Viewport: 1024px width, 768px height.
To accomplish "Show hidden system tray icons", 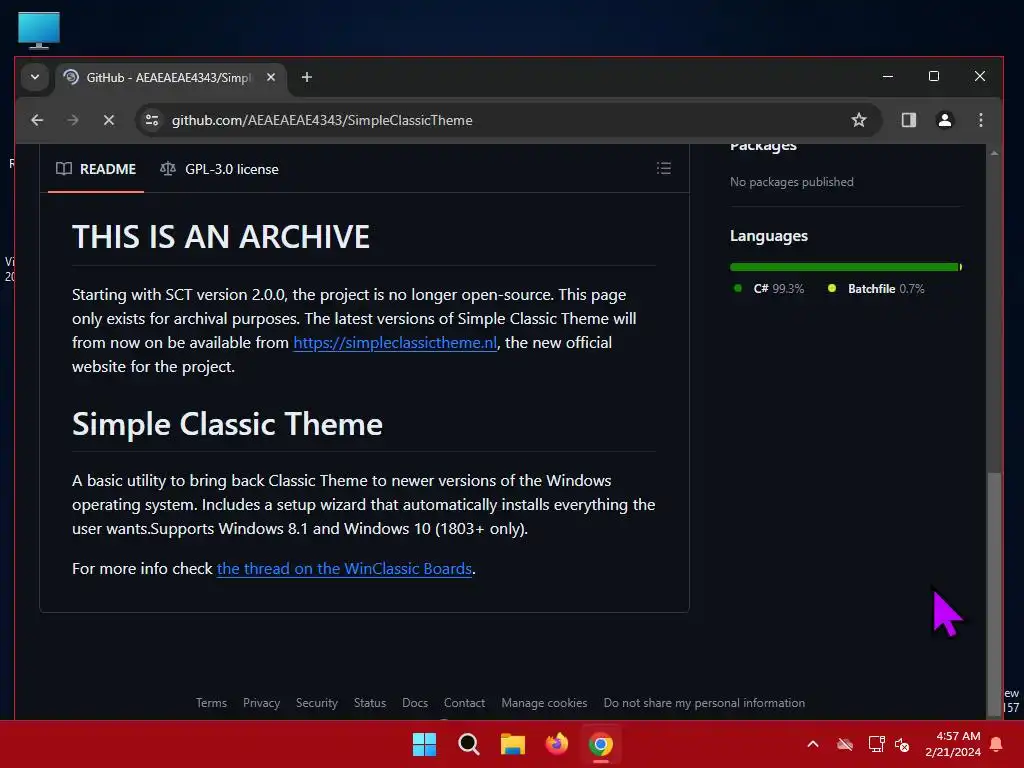I will click(813, 744).
